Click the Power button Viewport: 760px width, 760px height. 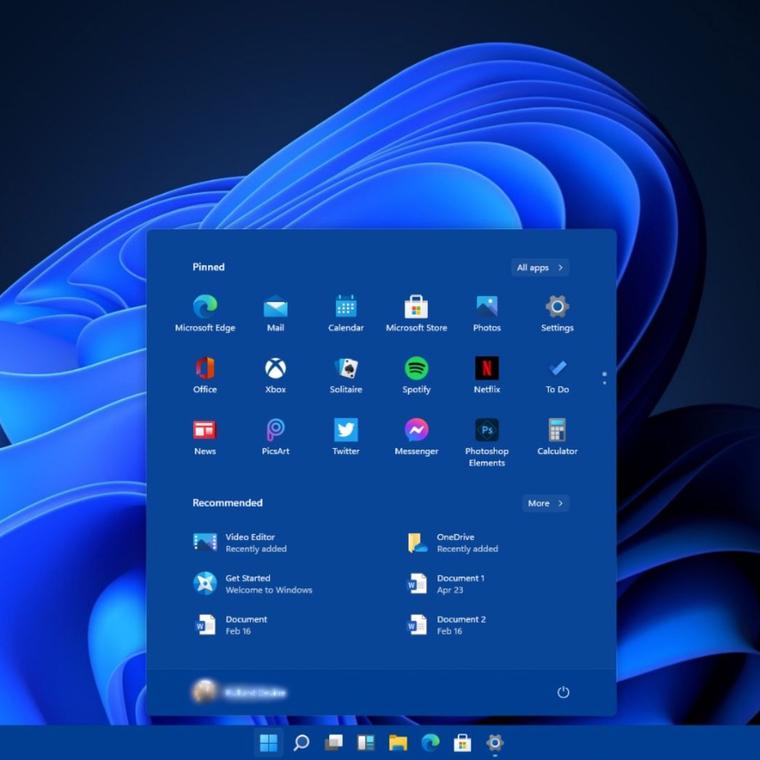(563, 692)
